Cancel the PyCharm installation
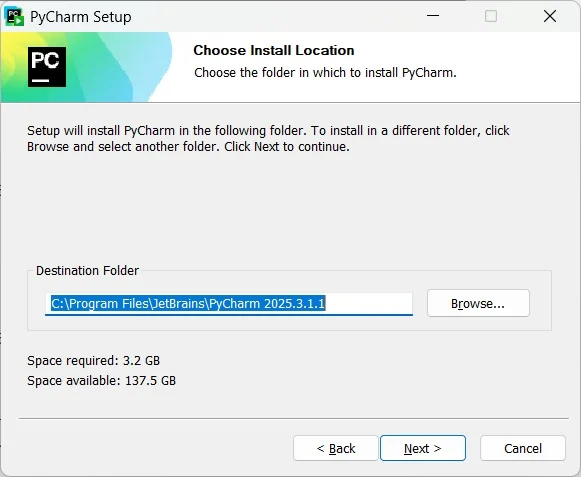This screenshot has width=581, height=477. point(523,448)
